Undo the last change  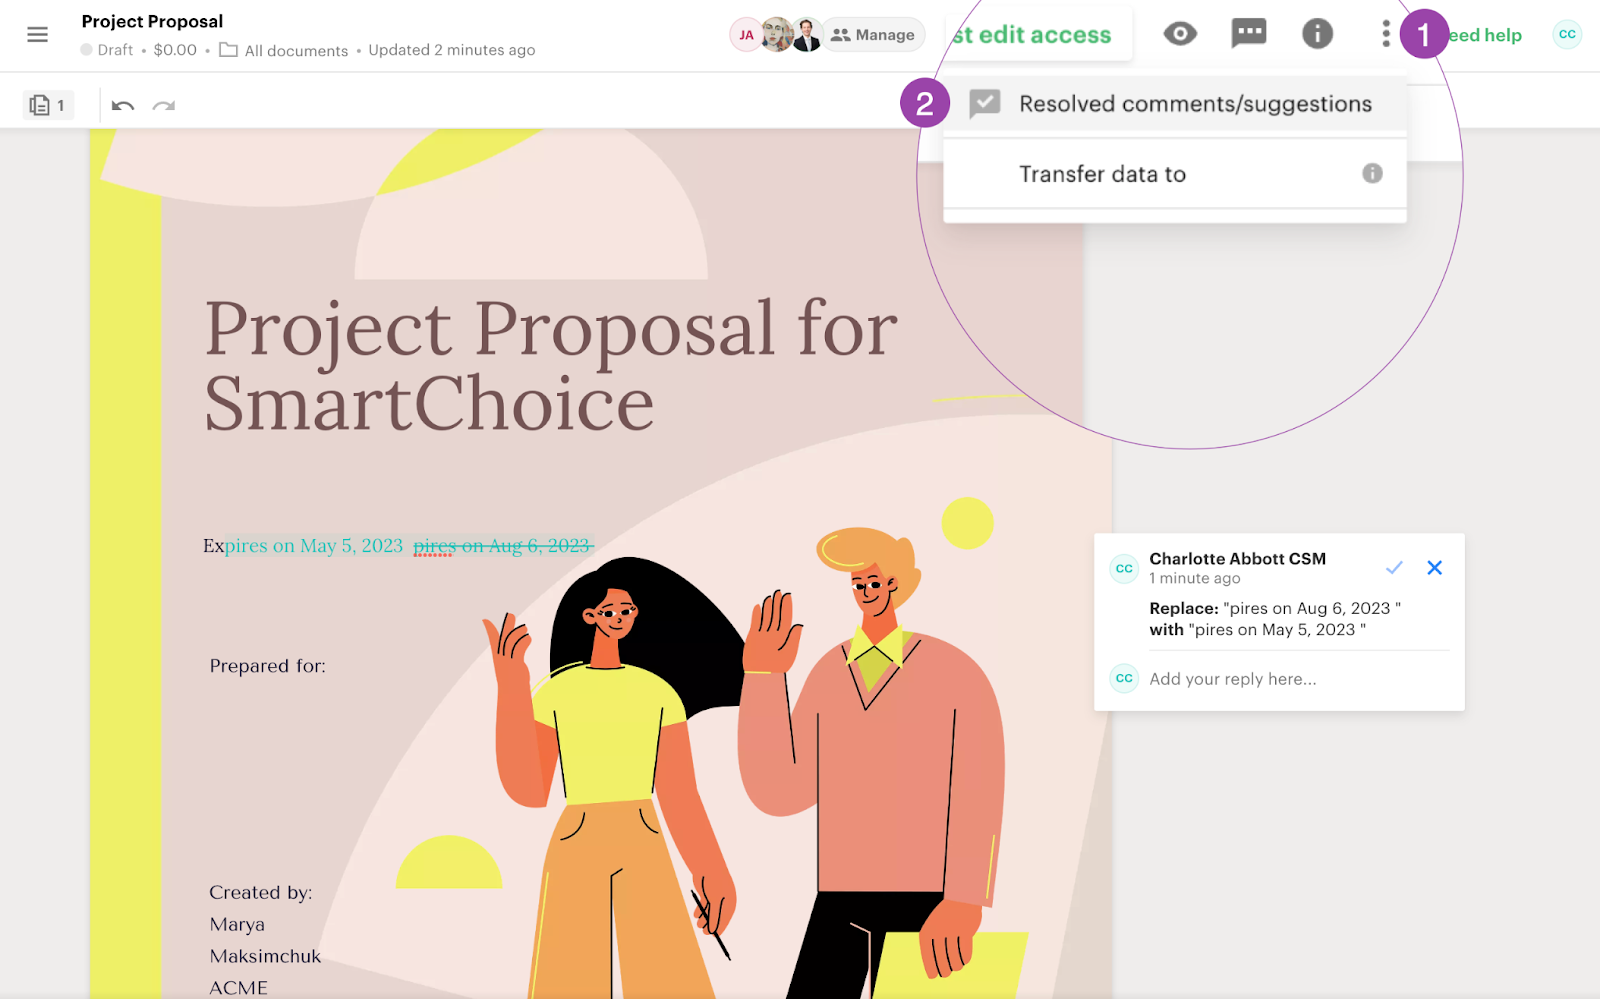[123, 105]
